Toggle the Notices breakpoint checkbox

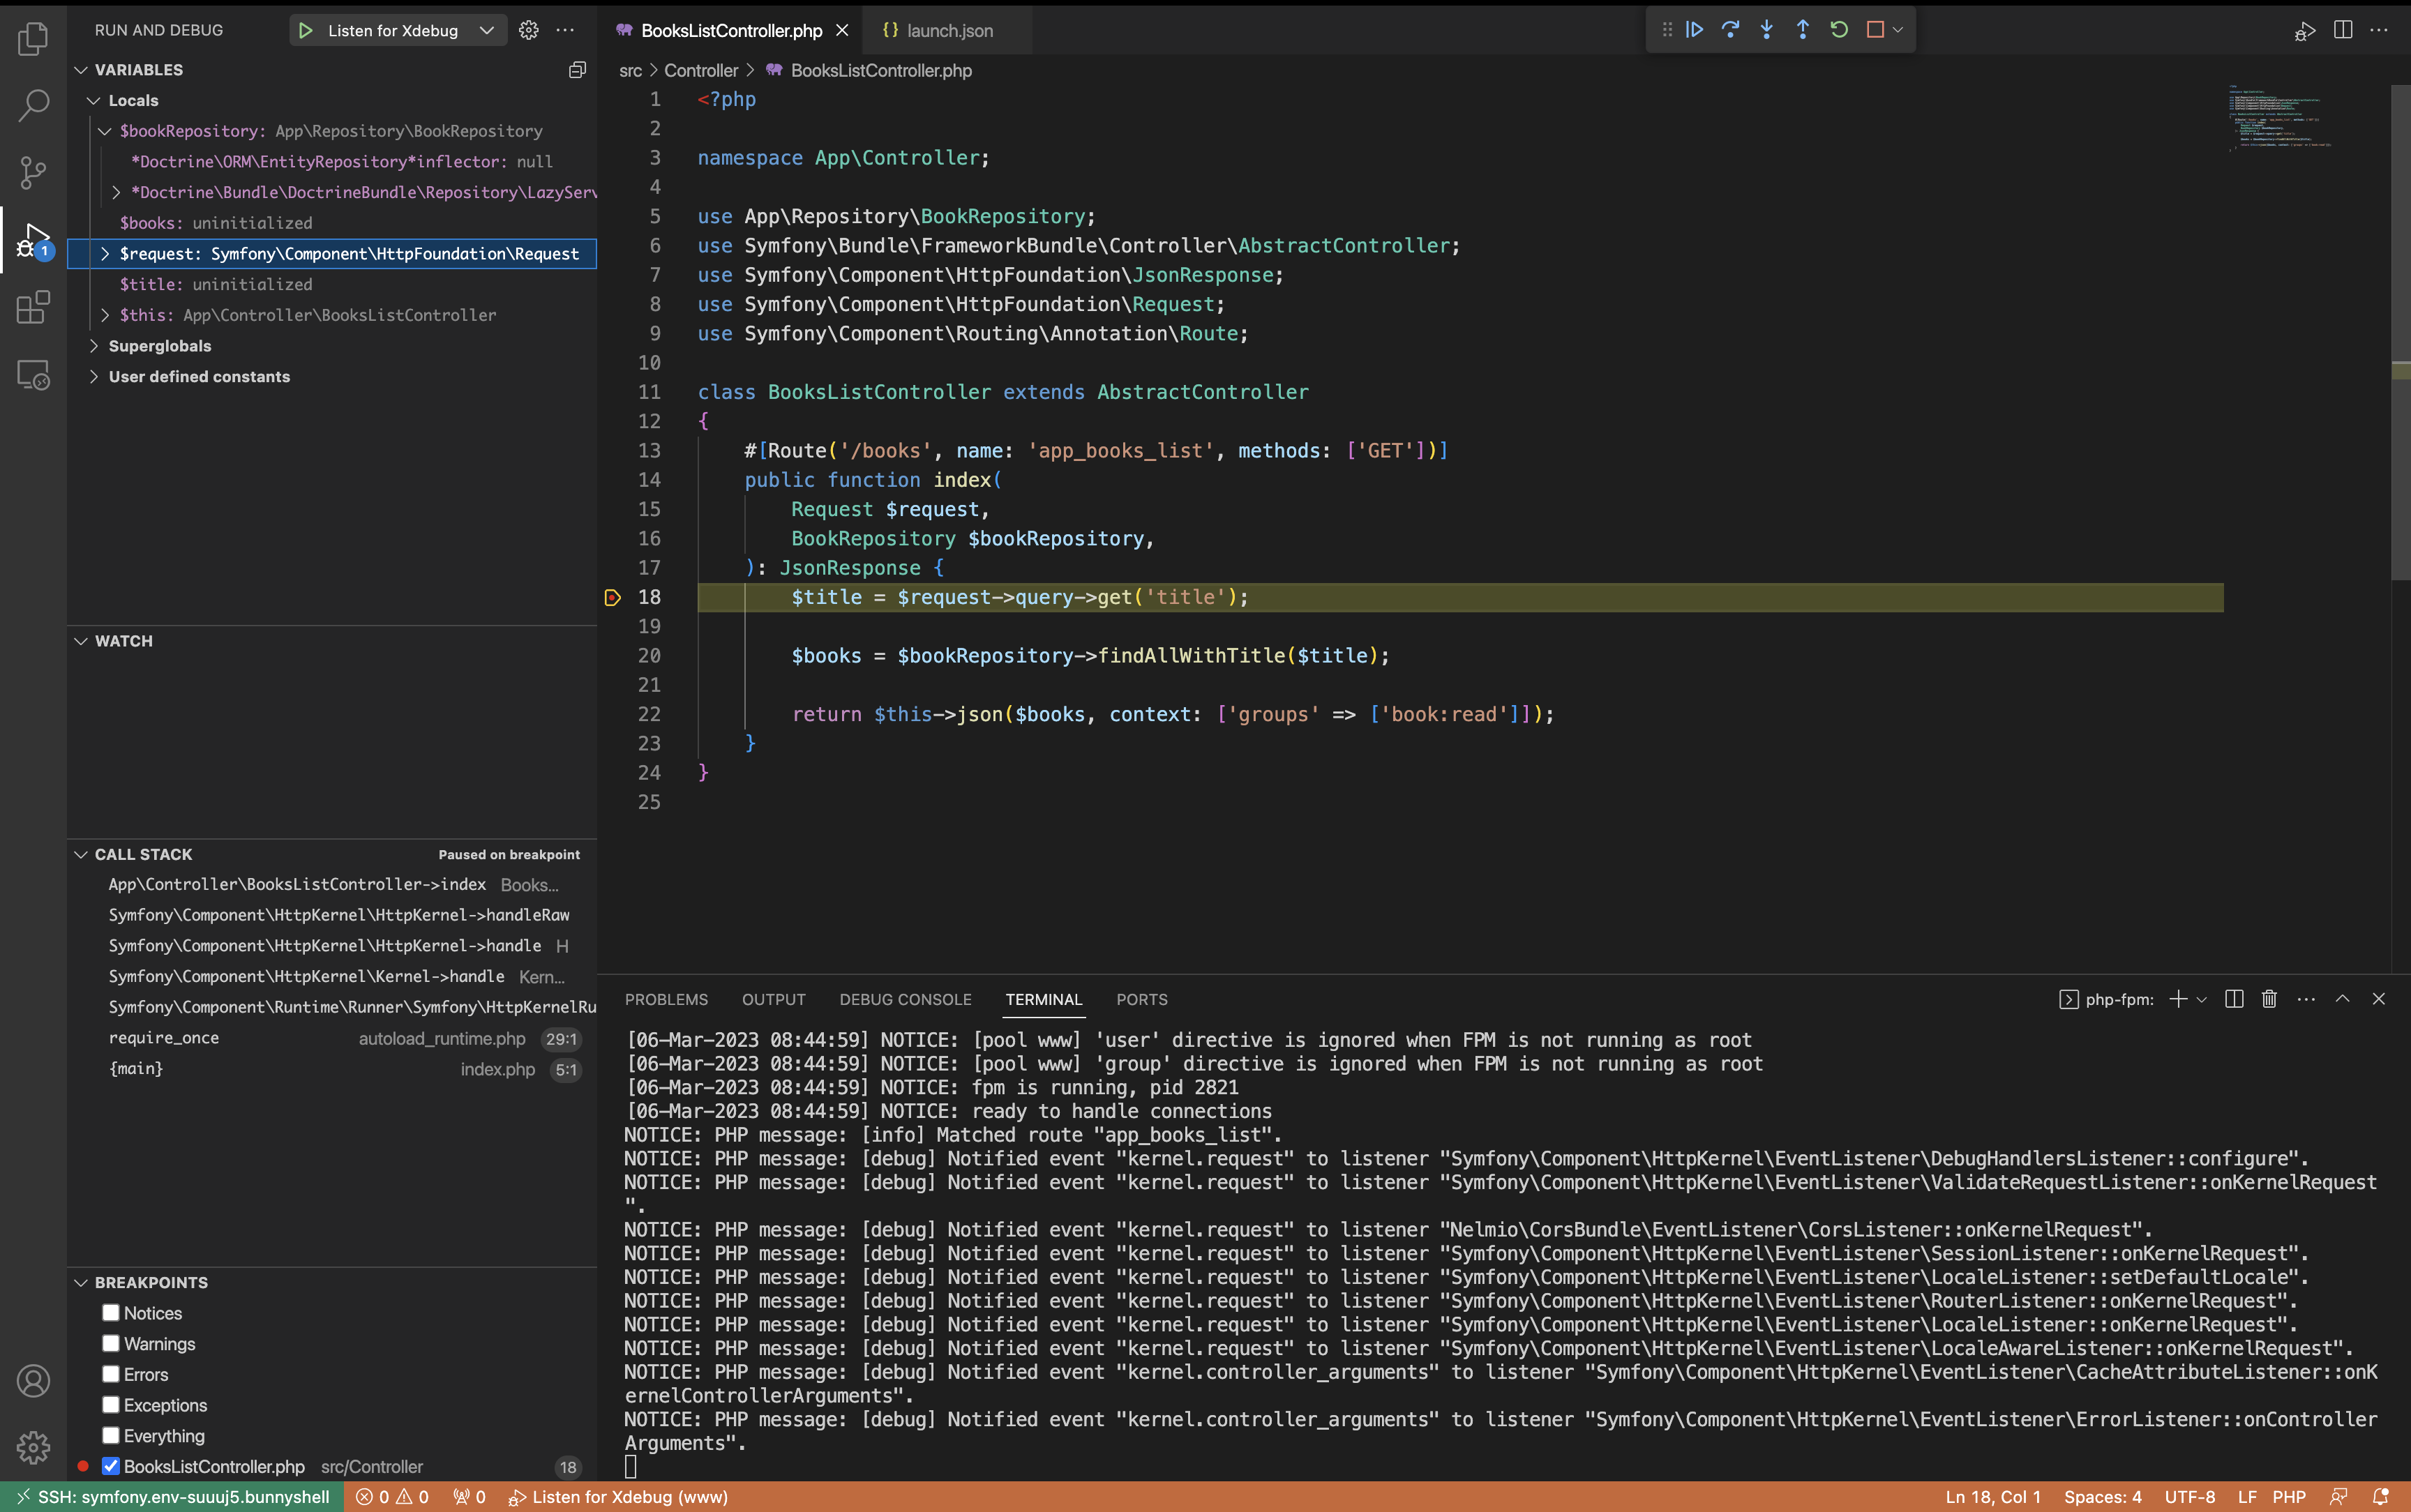click(x=111, y=1312)
